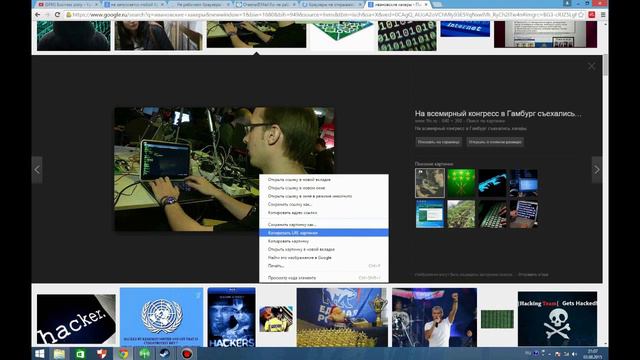640x360 pixels.
Task: Switch to the fifth browser tab
Action: pyautogui.click(x=332, y=4)
